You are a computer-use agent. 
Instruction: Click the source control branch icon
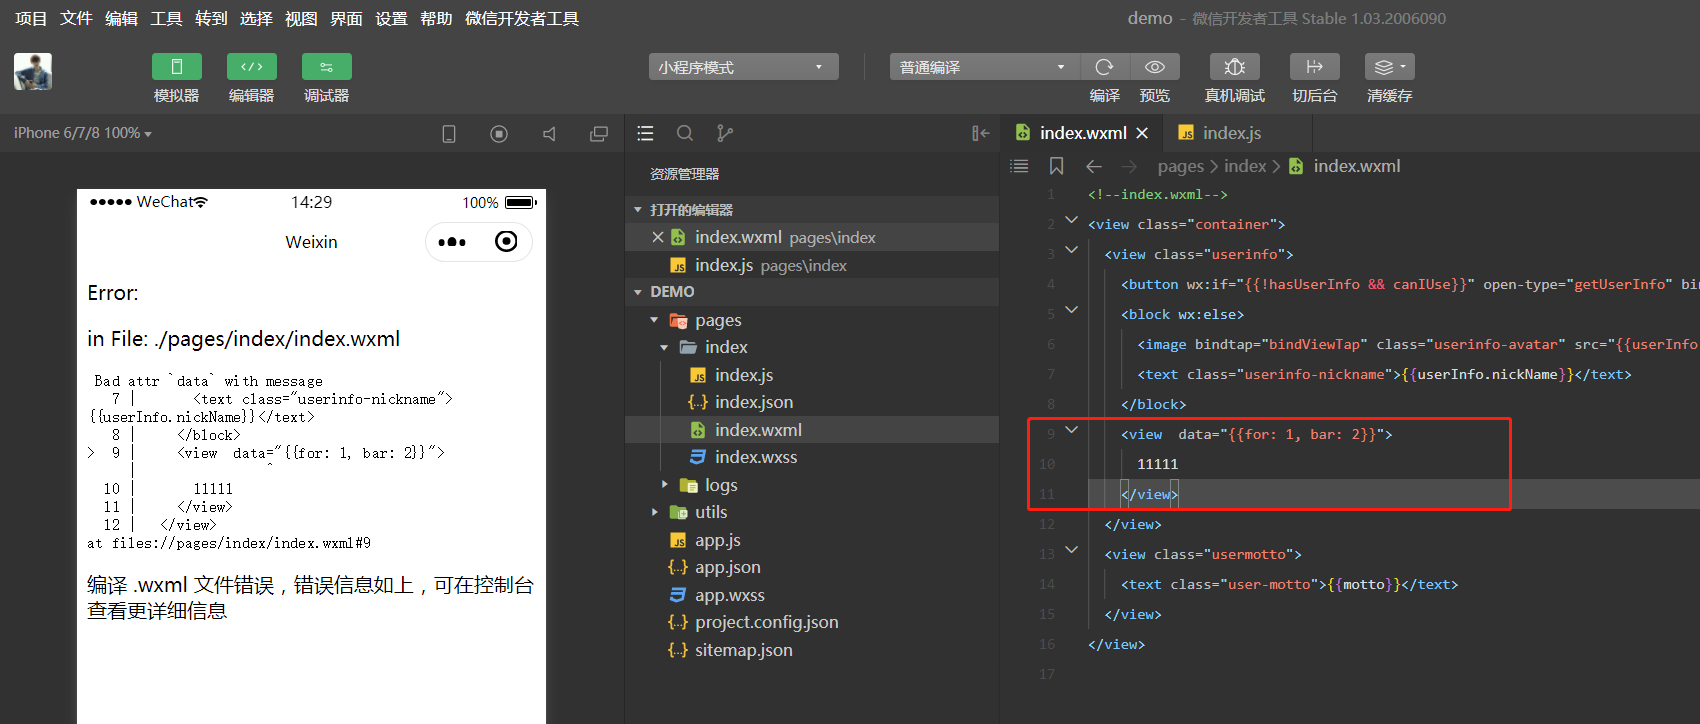click(725, 133)
